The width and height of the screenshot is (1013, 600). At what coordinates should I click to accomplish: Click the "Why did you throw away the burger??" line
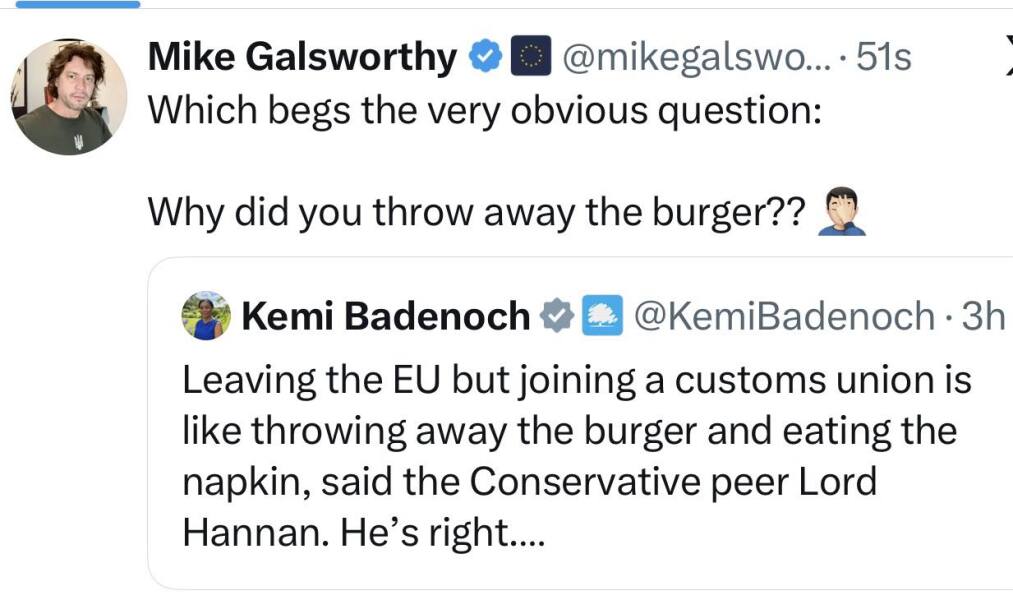click(477, 212)
